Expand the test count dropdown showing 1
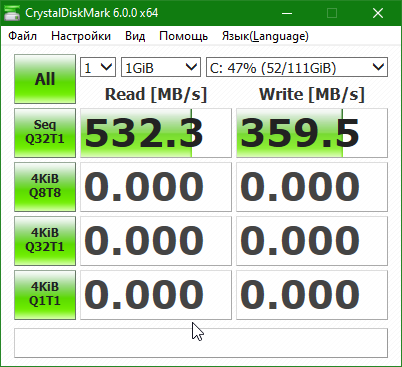402x367 pixels. (x=98, y=67)
